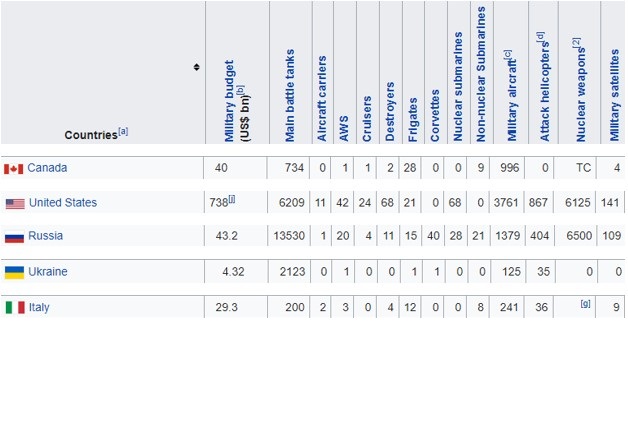
Task: Open the United States country link
Action: coord(62,203)
